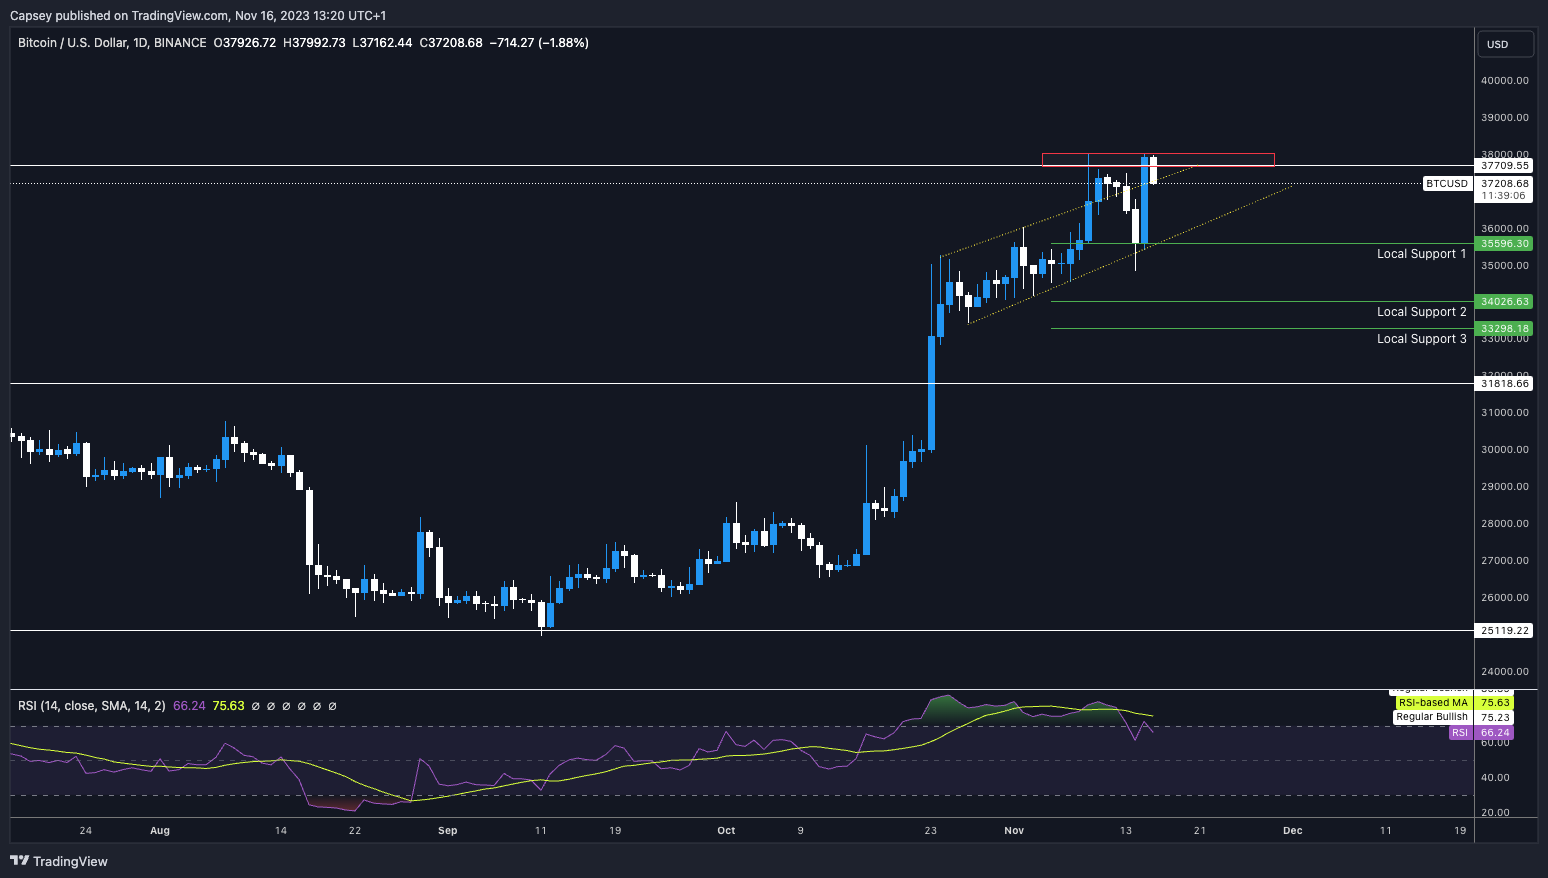Click the Local Support 3 label
Screen dimensions: 1548x878
[x=1421, y=339]
